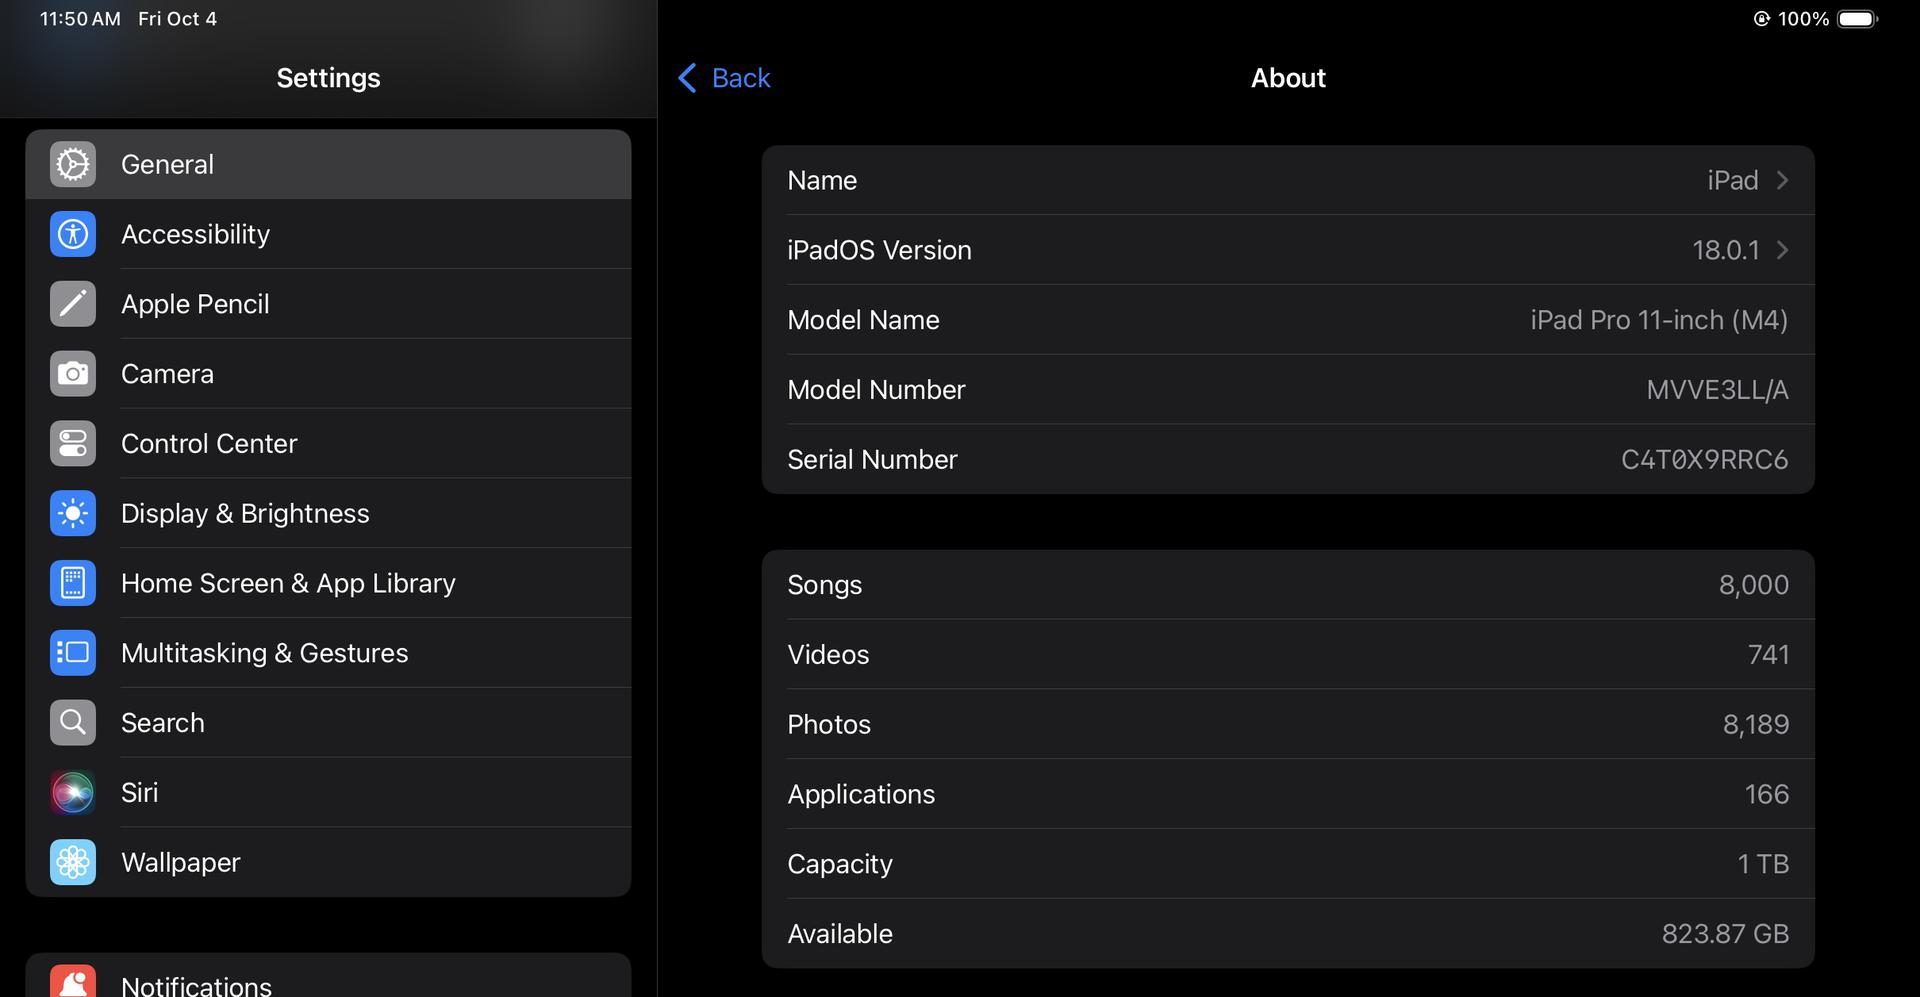This screenshot has height=997, width=1920.
Task: Tap the battery icon in status bar
Action: pyautogui.click(x=1857, y=19)
